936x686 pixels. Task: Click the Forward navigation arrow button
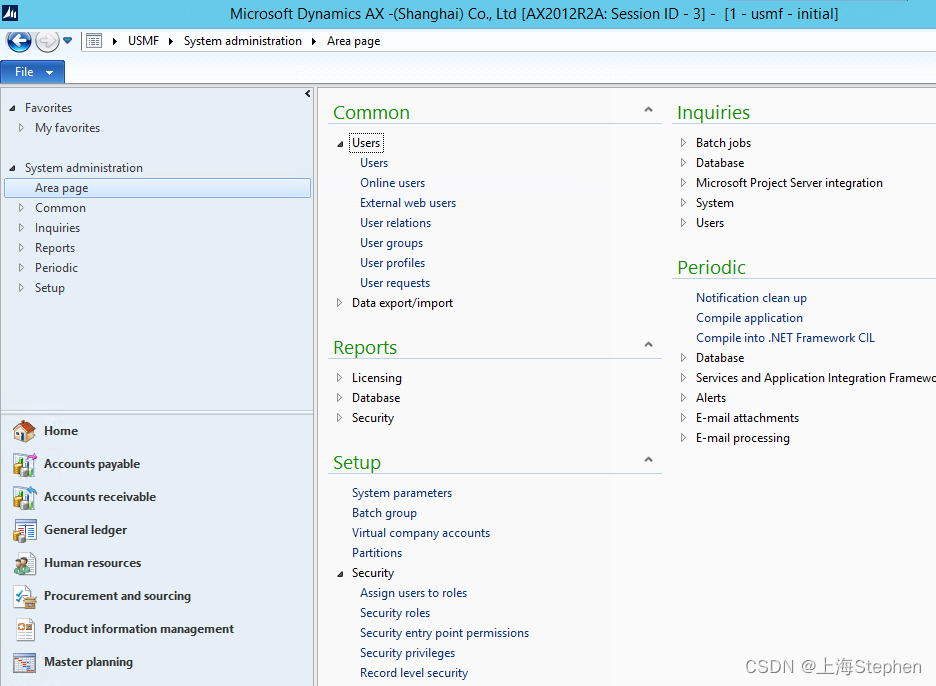coord(47,41)
